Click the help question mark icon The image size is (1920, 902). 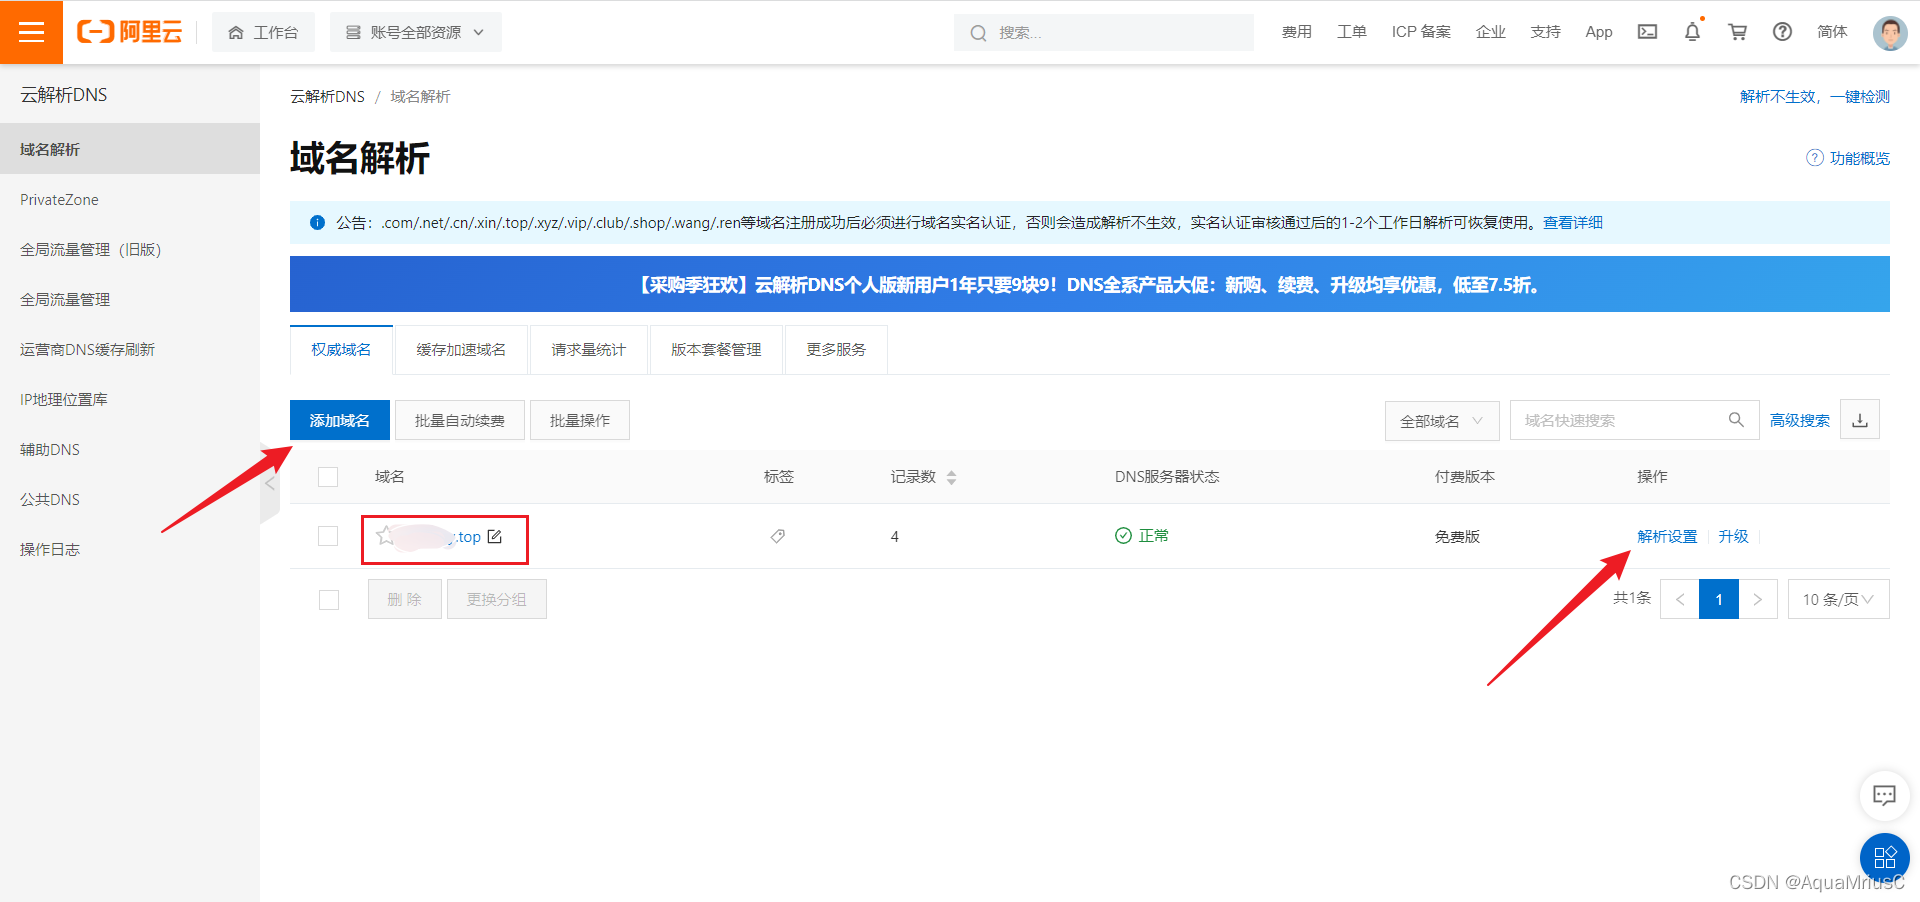click(1782, 32)
